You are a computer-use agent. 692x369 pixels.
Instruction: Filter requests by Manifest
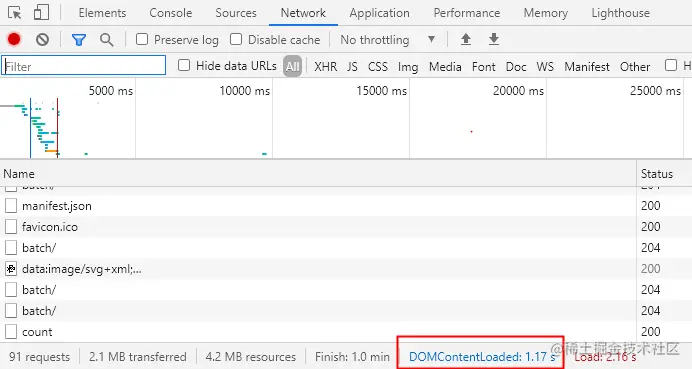pos(587,67)
